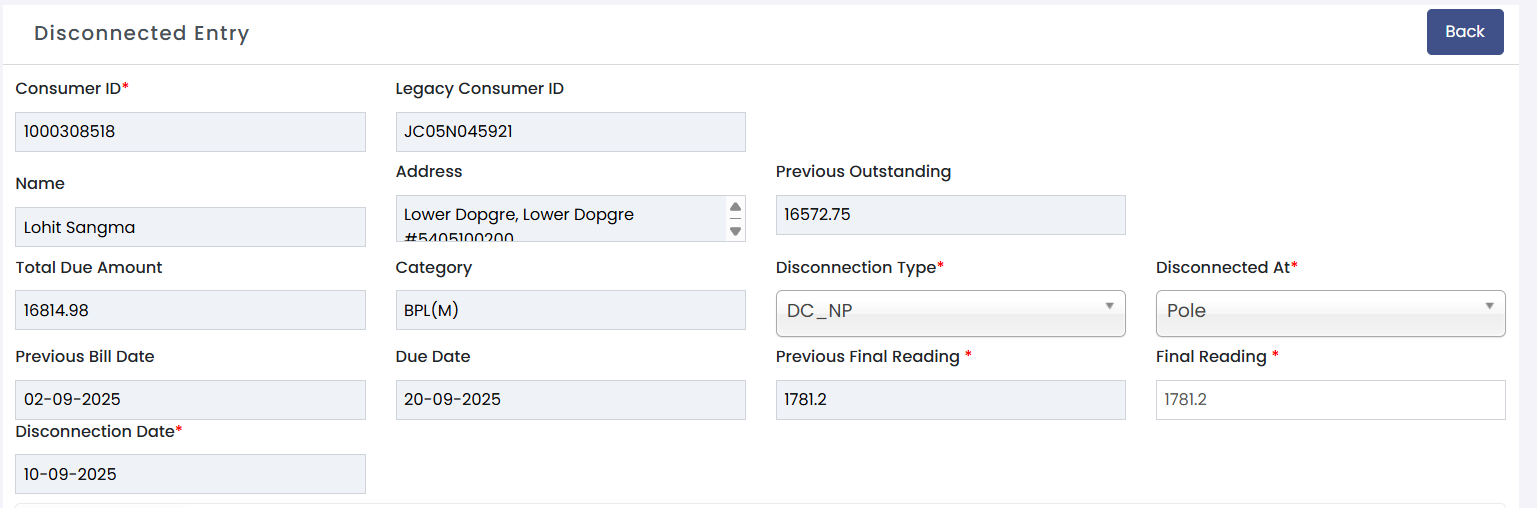Click inside the Address text area
Screen dimensions: 1537x508
(560, 218)
